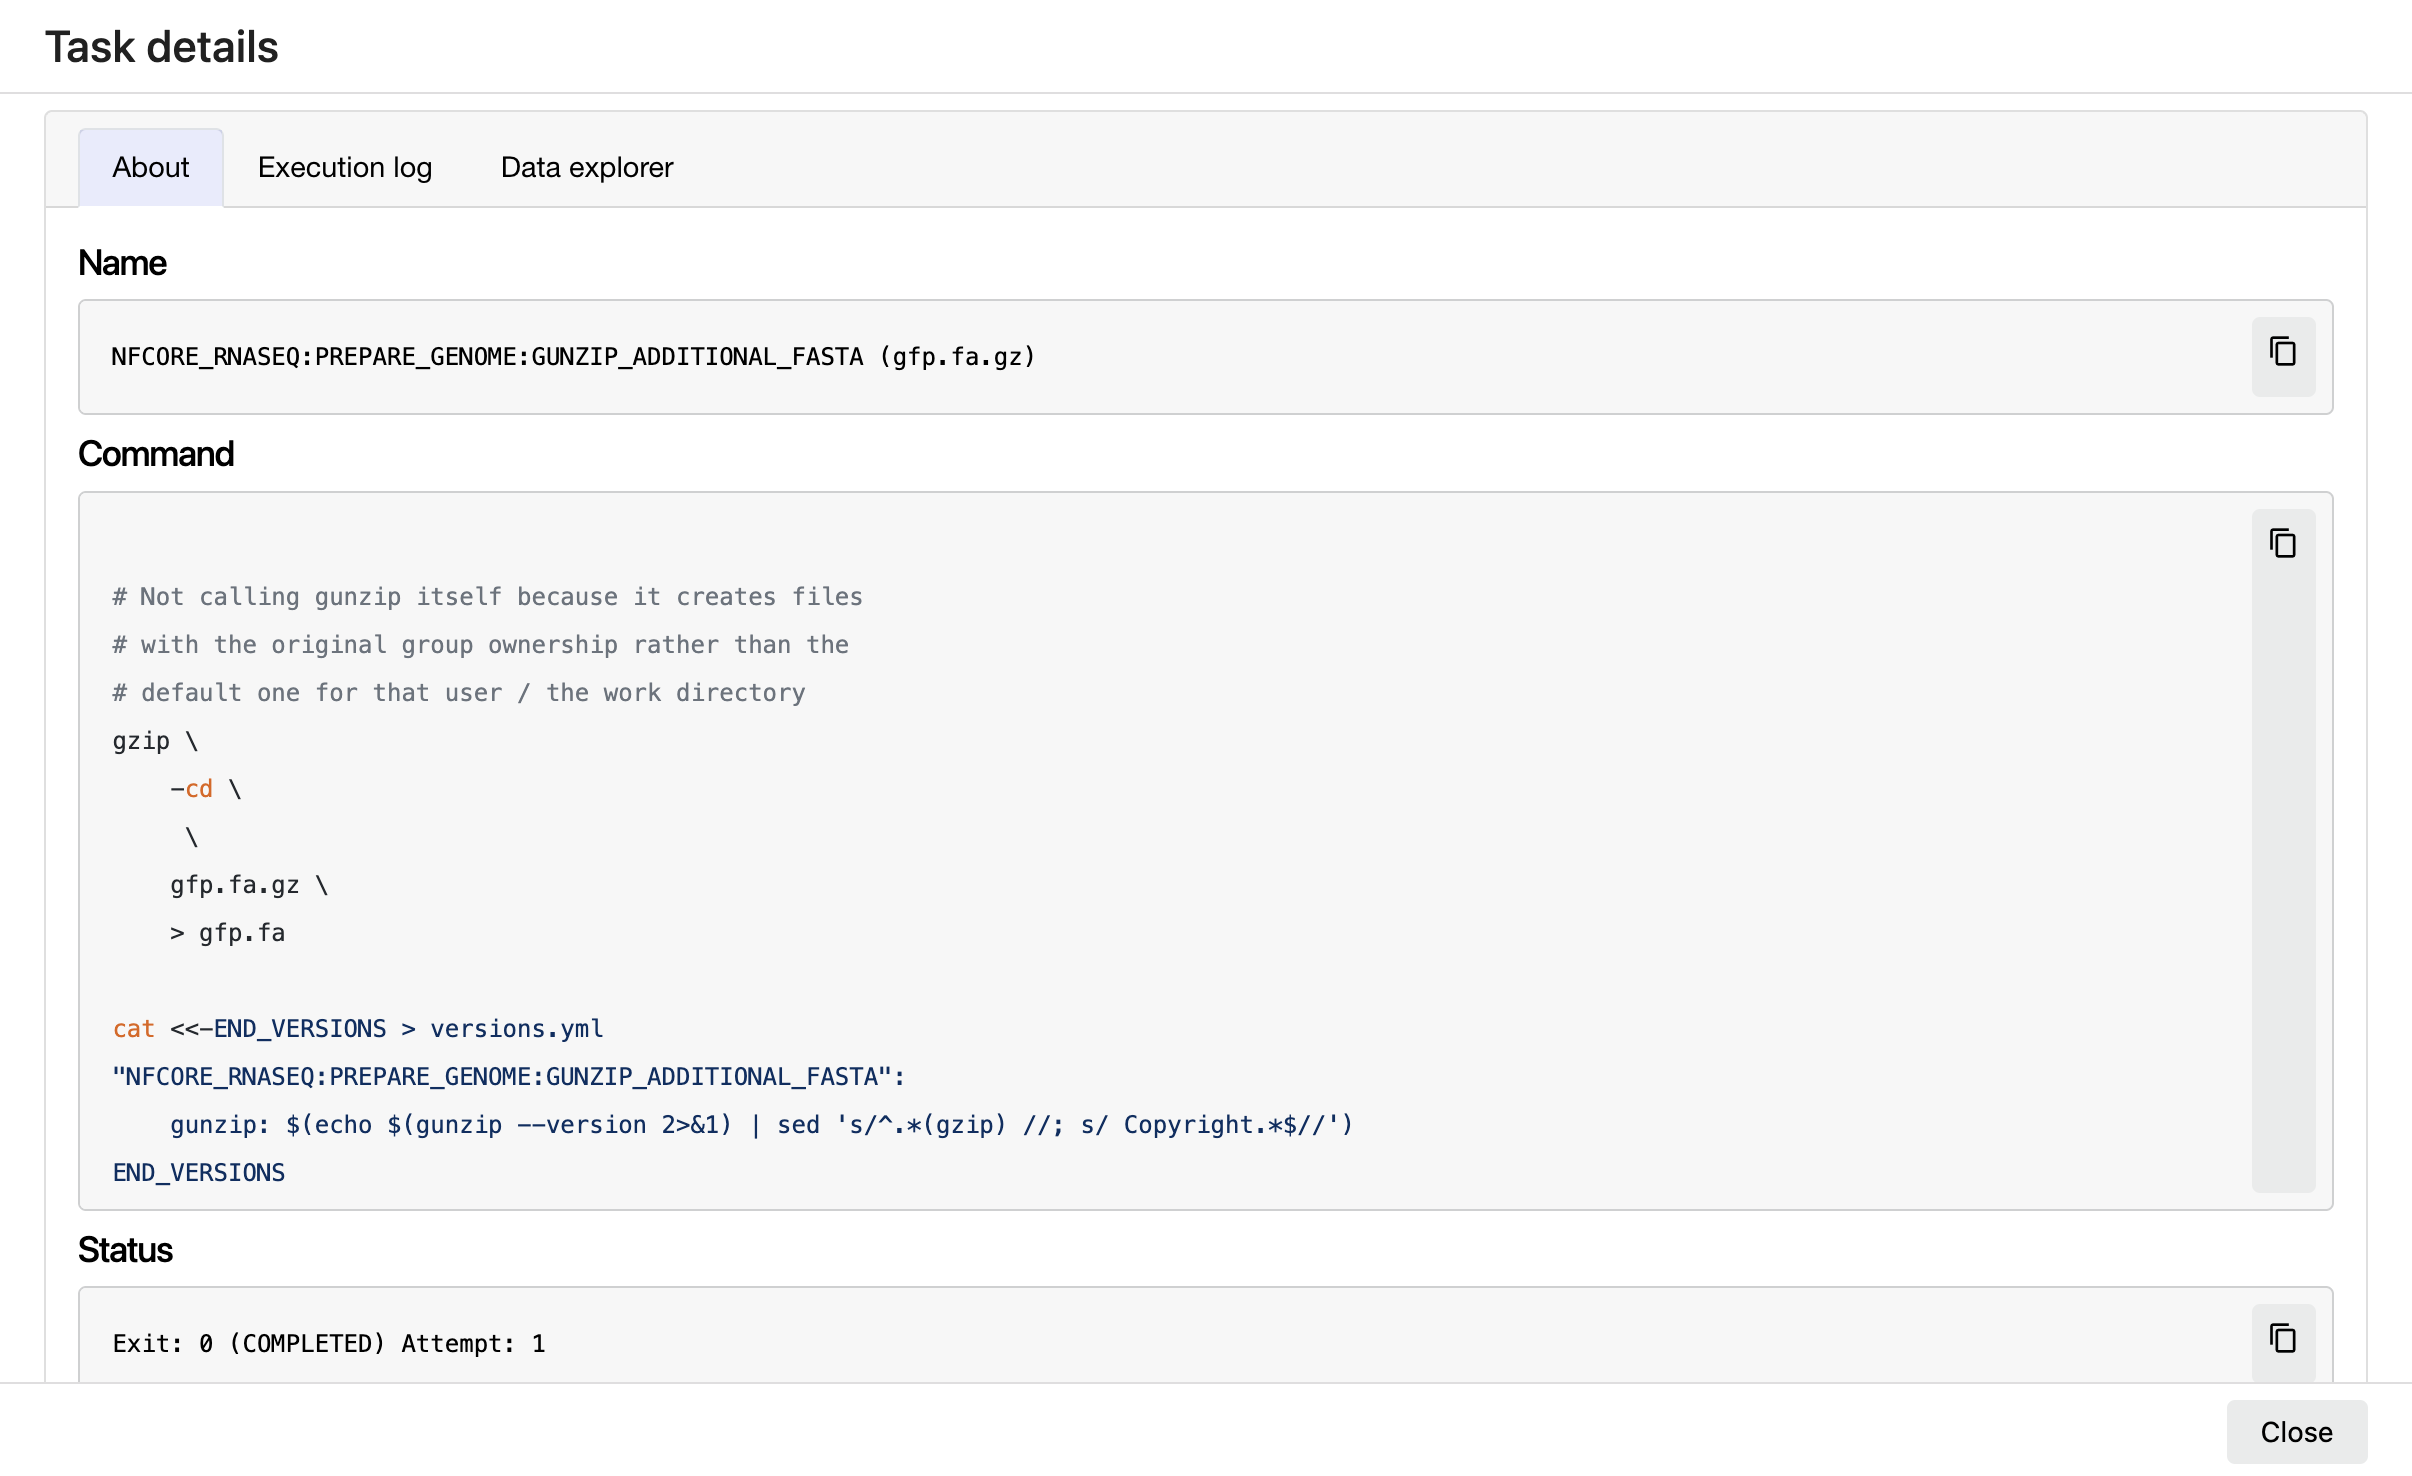Image resolution: width=2412 pixels, height=1476 pixels.
Task: Click the 'gunzip: $(echo' version line
Action: 760,1125
